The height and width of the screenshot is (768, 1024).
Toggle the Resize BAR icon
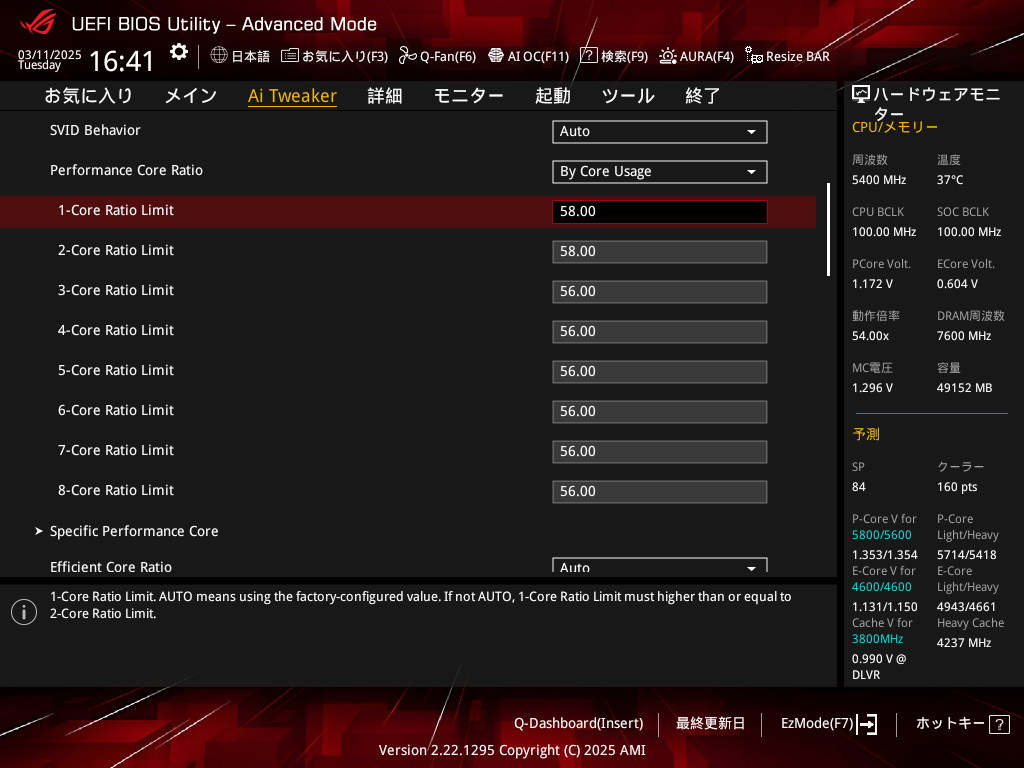[754, 56]
